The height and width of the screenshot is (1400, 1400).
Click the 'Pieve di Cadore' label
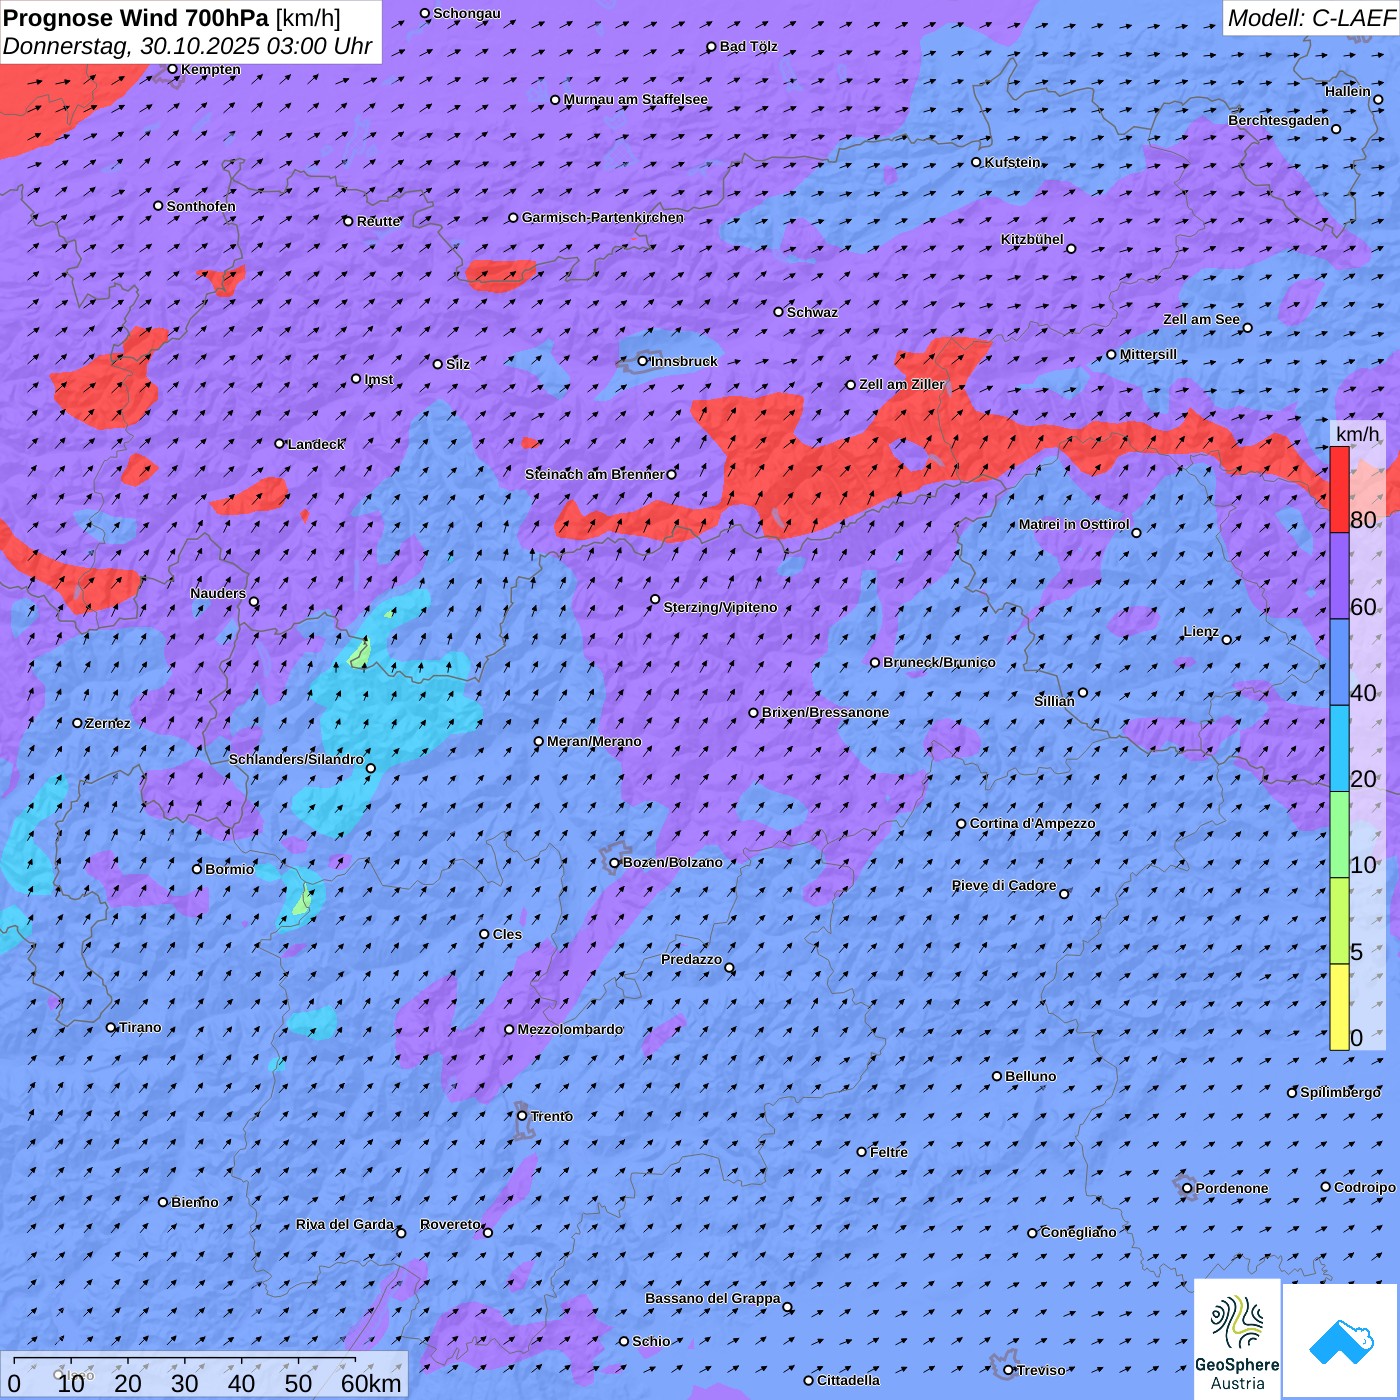pos(1004,885)
